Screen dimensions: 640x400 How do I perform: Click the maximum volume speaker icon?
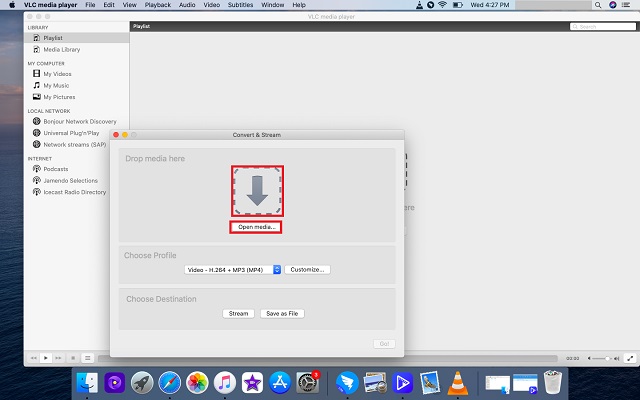616,358
